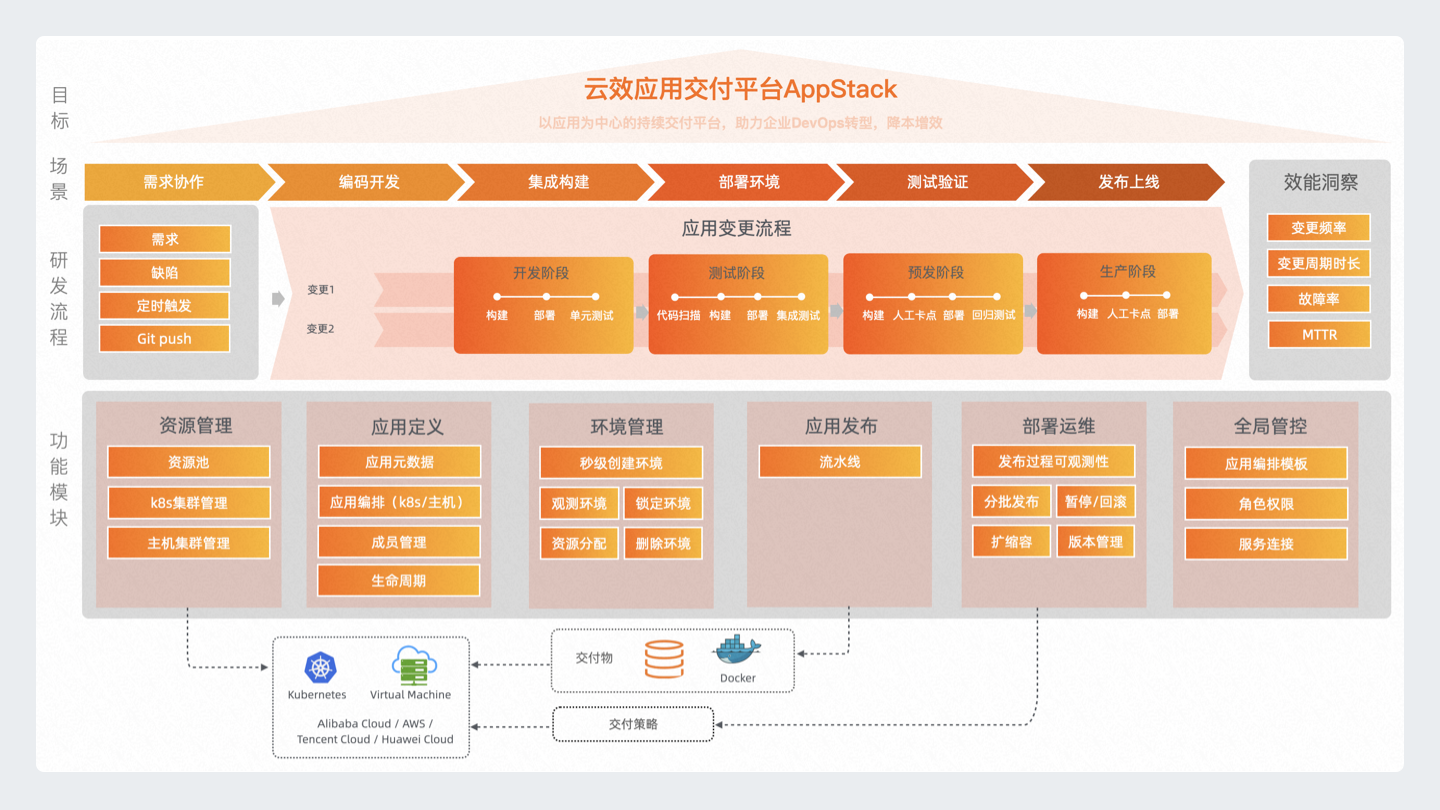
Task: Select the 发布上线 scene step
Action: (x=1127, y=182)
